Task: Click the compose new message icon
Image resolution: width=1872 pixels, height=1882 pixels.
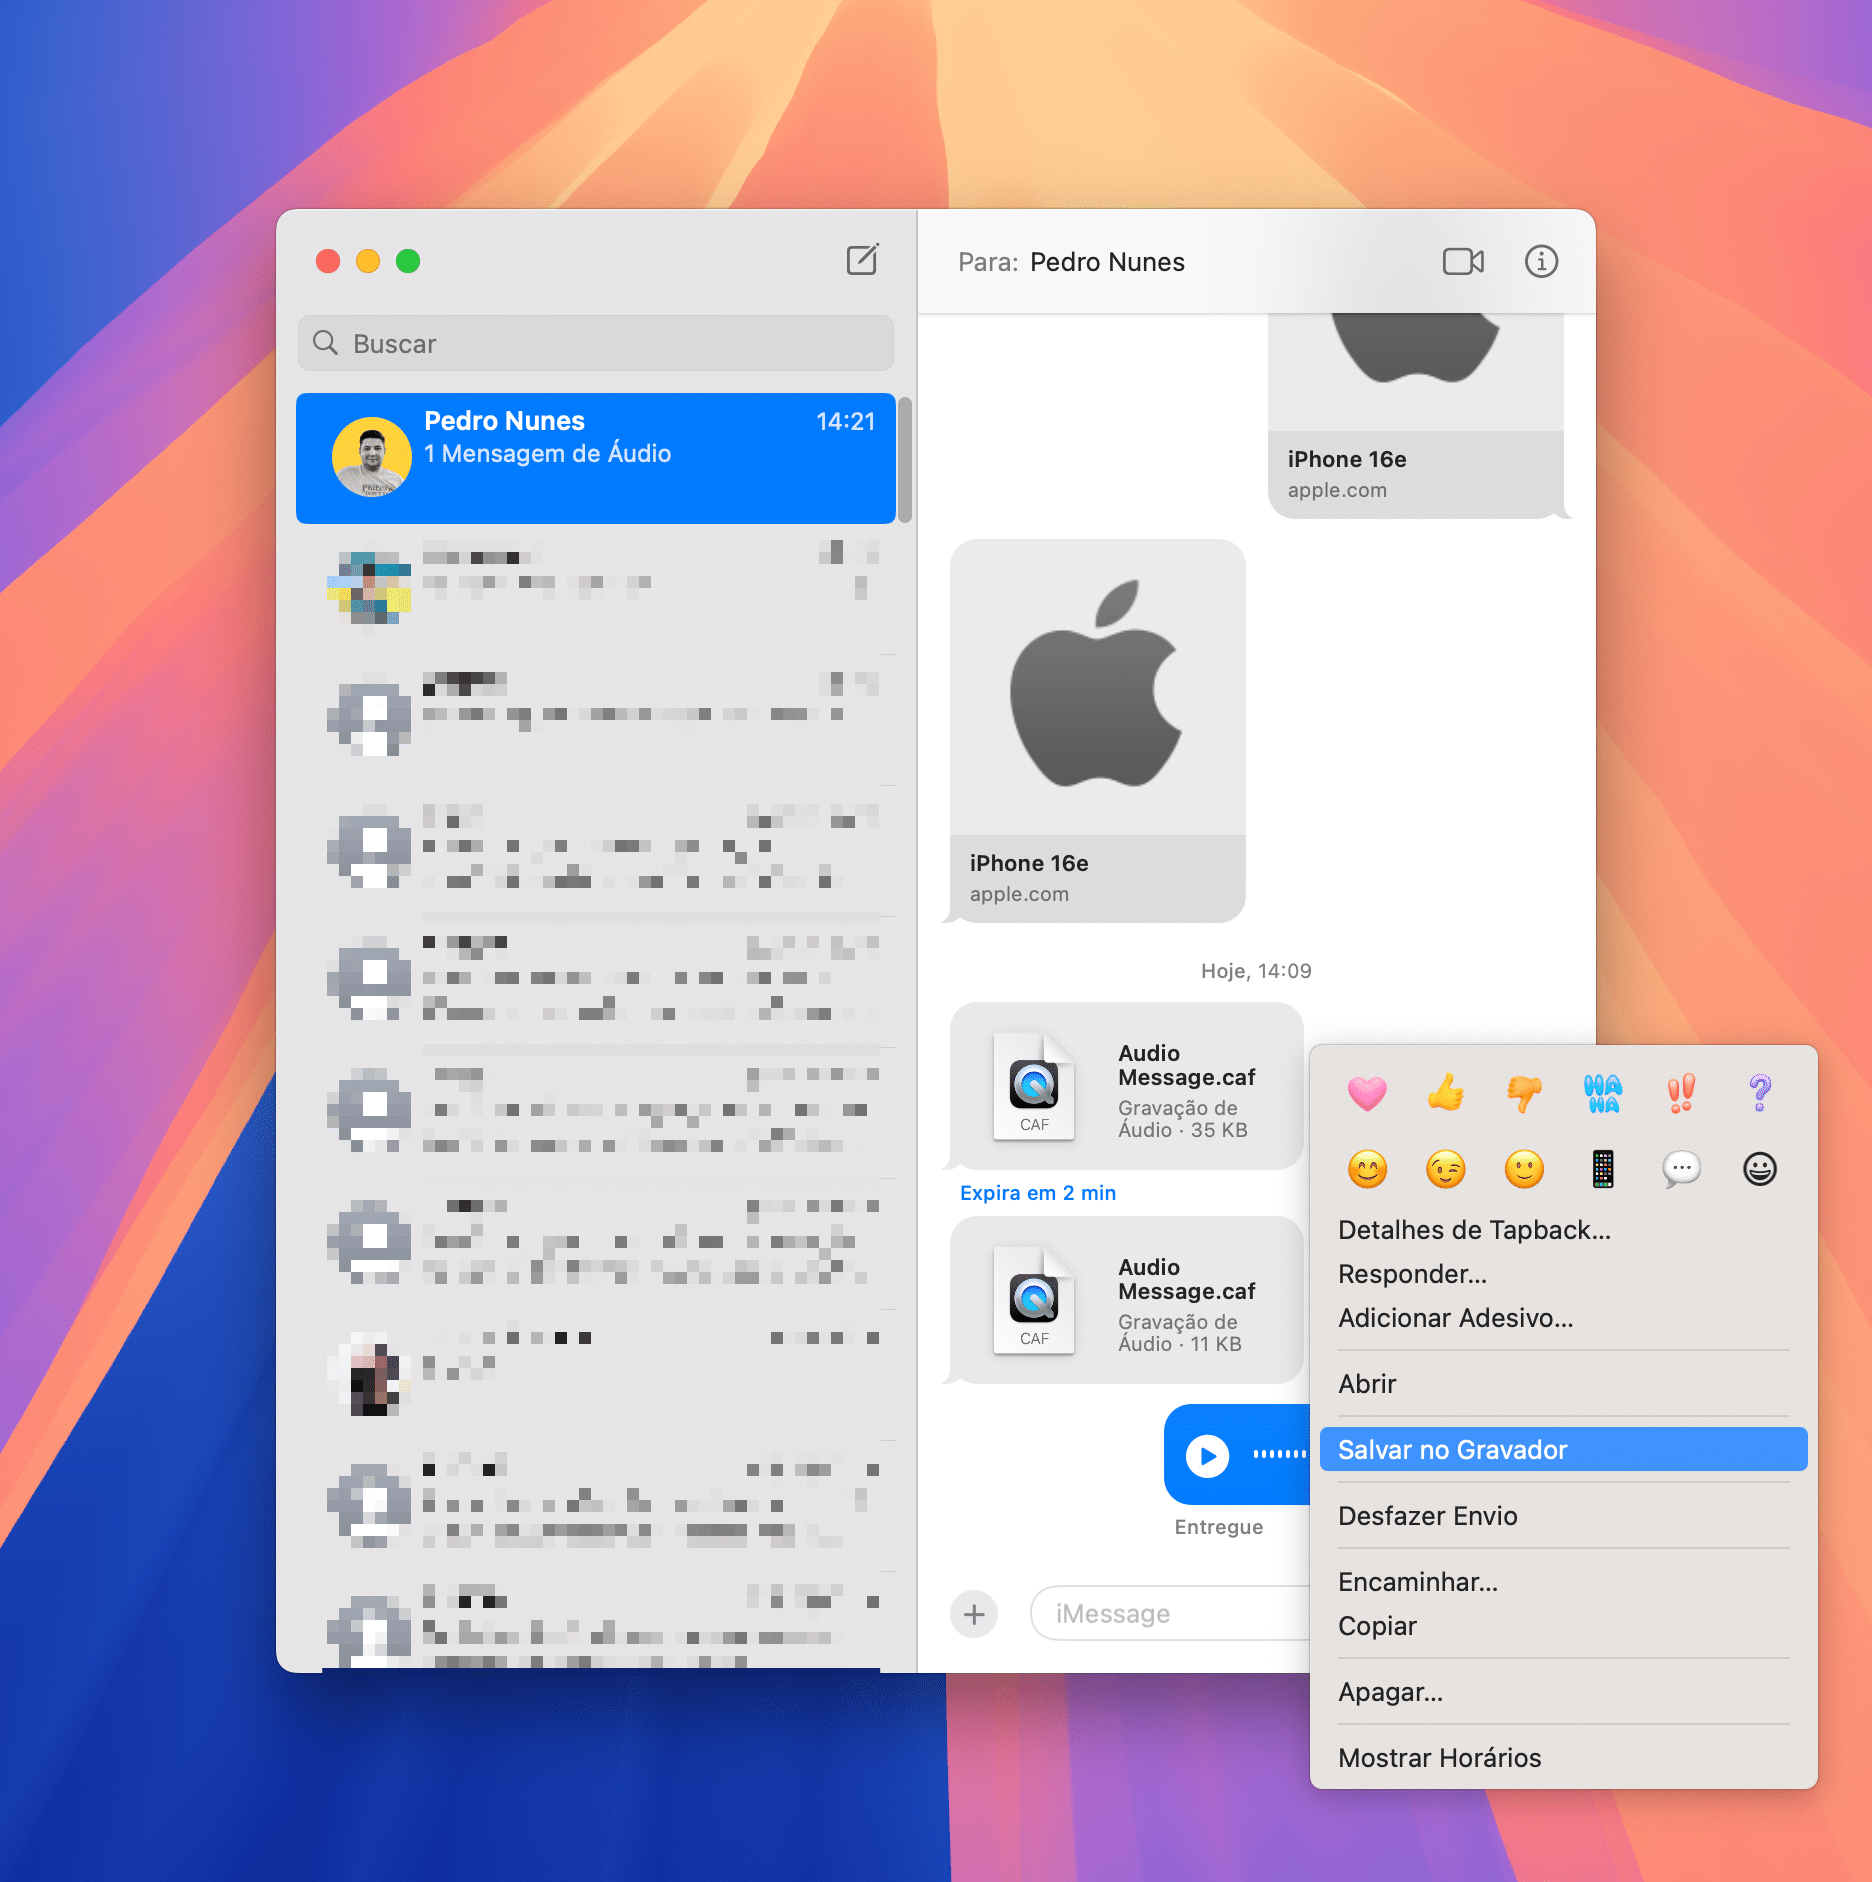Action: pos(862,260)
